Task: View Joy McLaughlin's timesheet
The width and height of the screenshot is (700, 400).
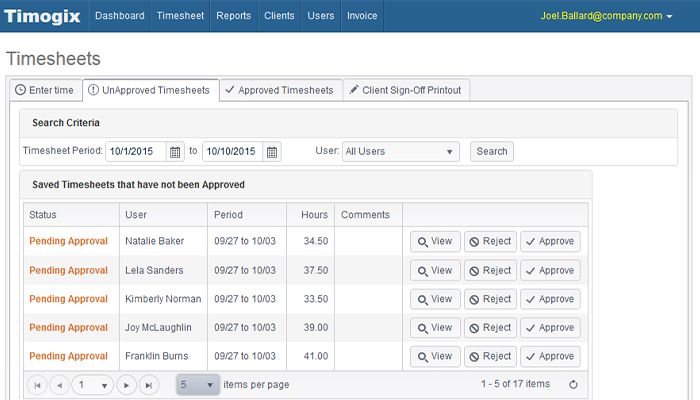Action: coord(435,328)
